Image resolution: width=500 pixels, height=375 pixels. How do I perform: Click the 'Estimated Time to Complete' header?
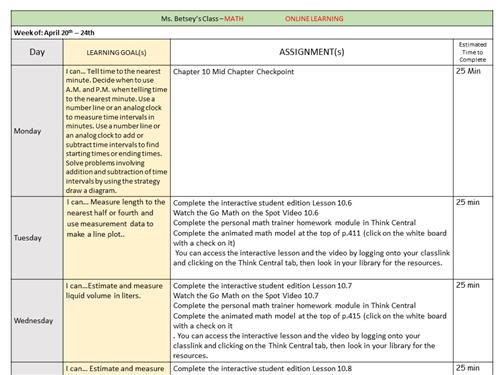click(x=473, y=52)
